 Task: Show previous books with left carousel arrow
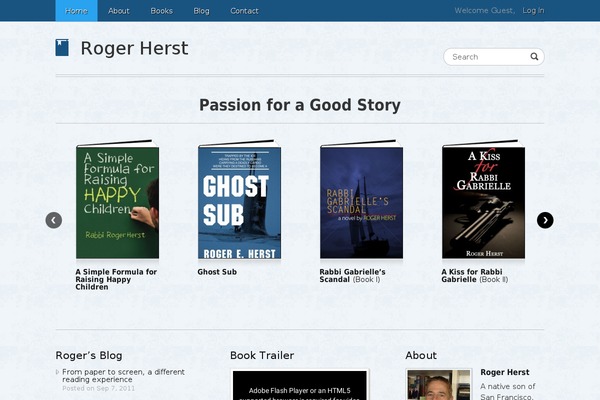[54, 220]
